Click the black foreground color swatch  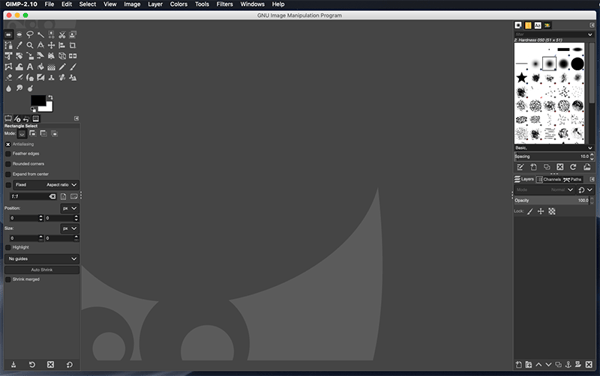(x=37, y=100)
